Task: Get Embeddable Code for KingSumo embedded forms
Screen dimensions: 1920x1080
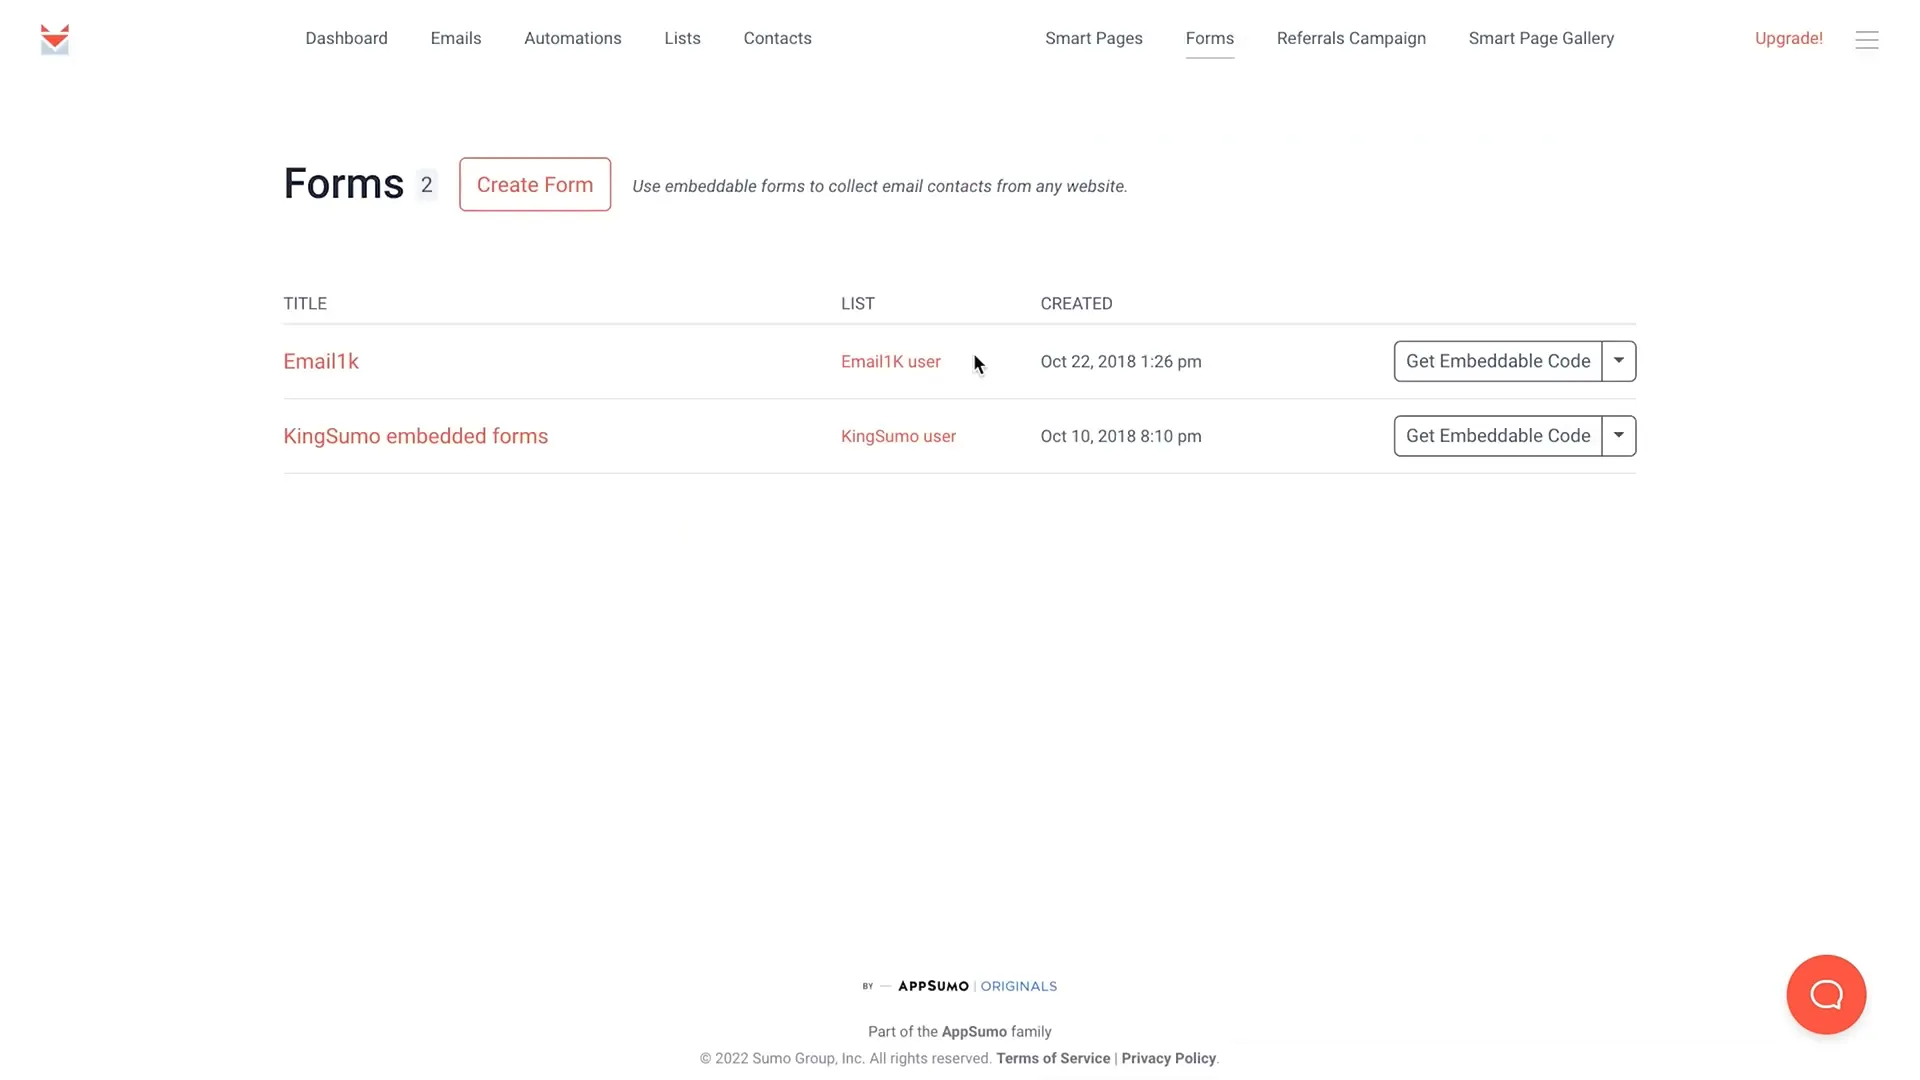Action: click(1497, 436)
